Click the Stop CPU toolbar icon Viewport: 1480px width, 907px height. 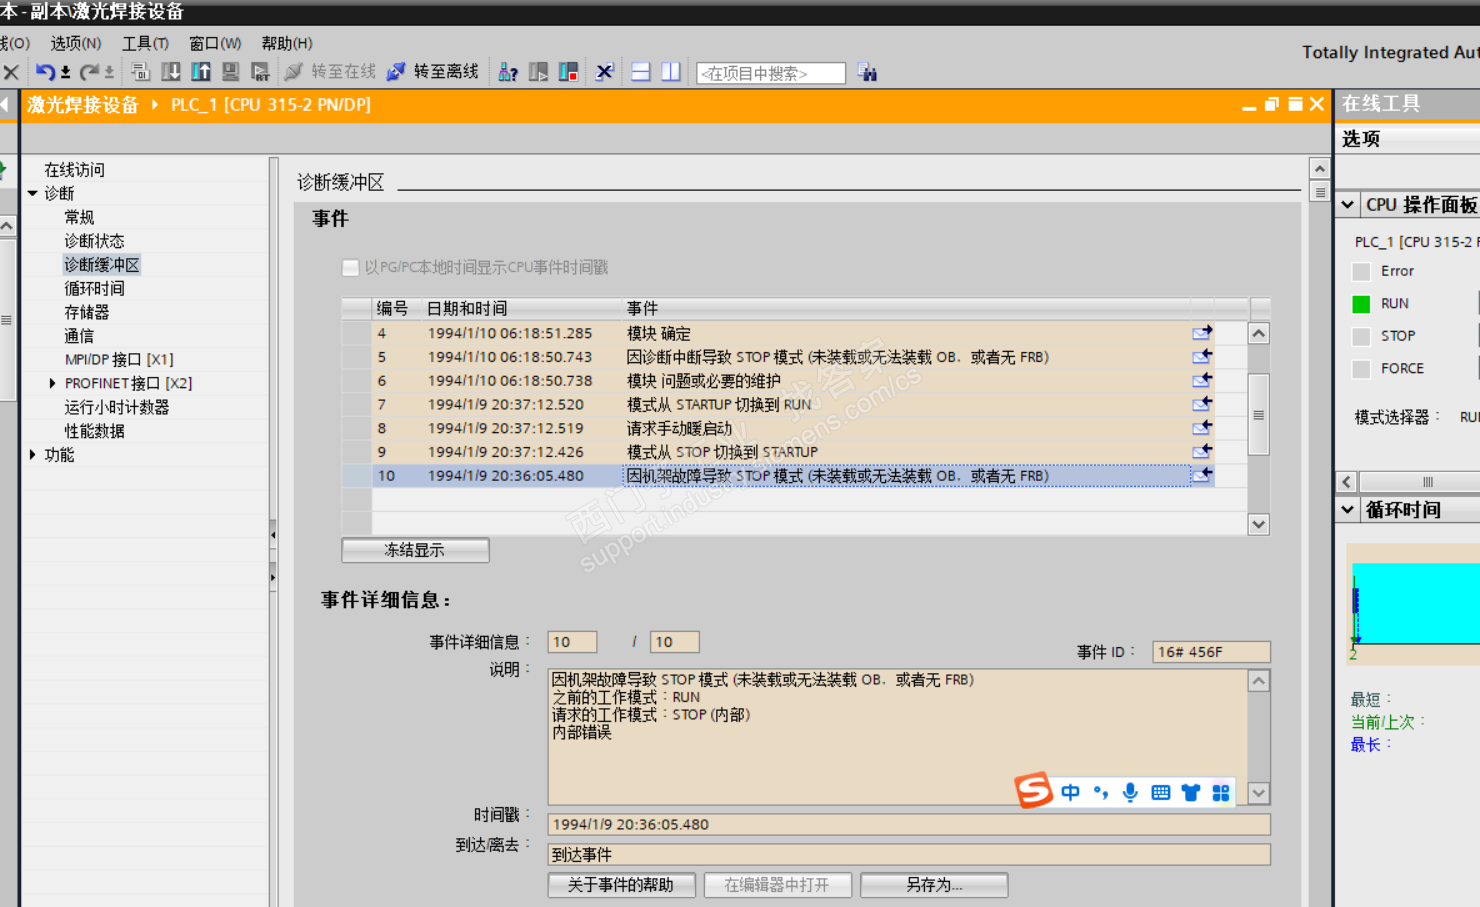[568, 72]
